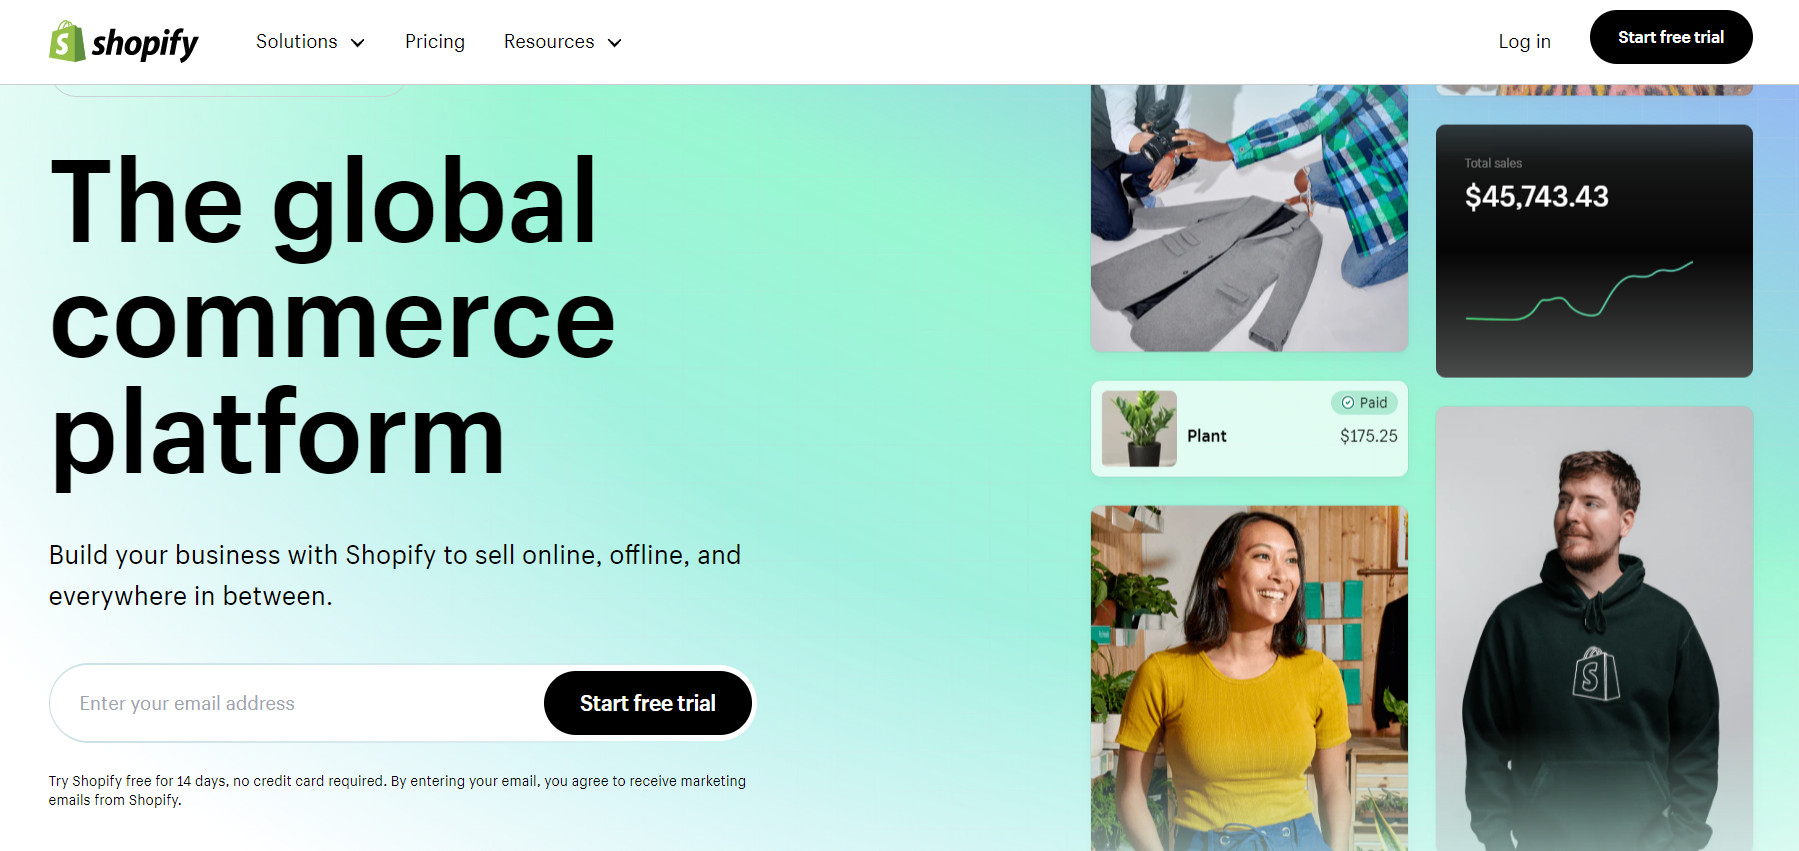Screen dimensions: 1799x851
Task: Click the Plant $175.25 order card
Action: click(1249, 428)
